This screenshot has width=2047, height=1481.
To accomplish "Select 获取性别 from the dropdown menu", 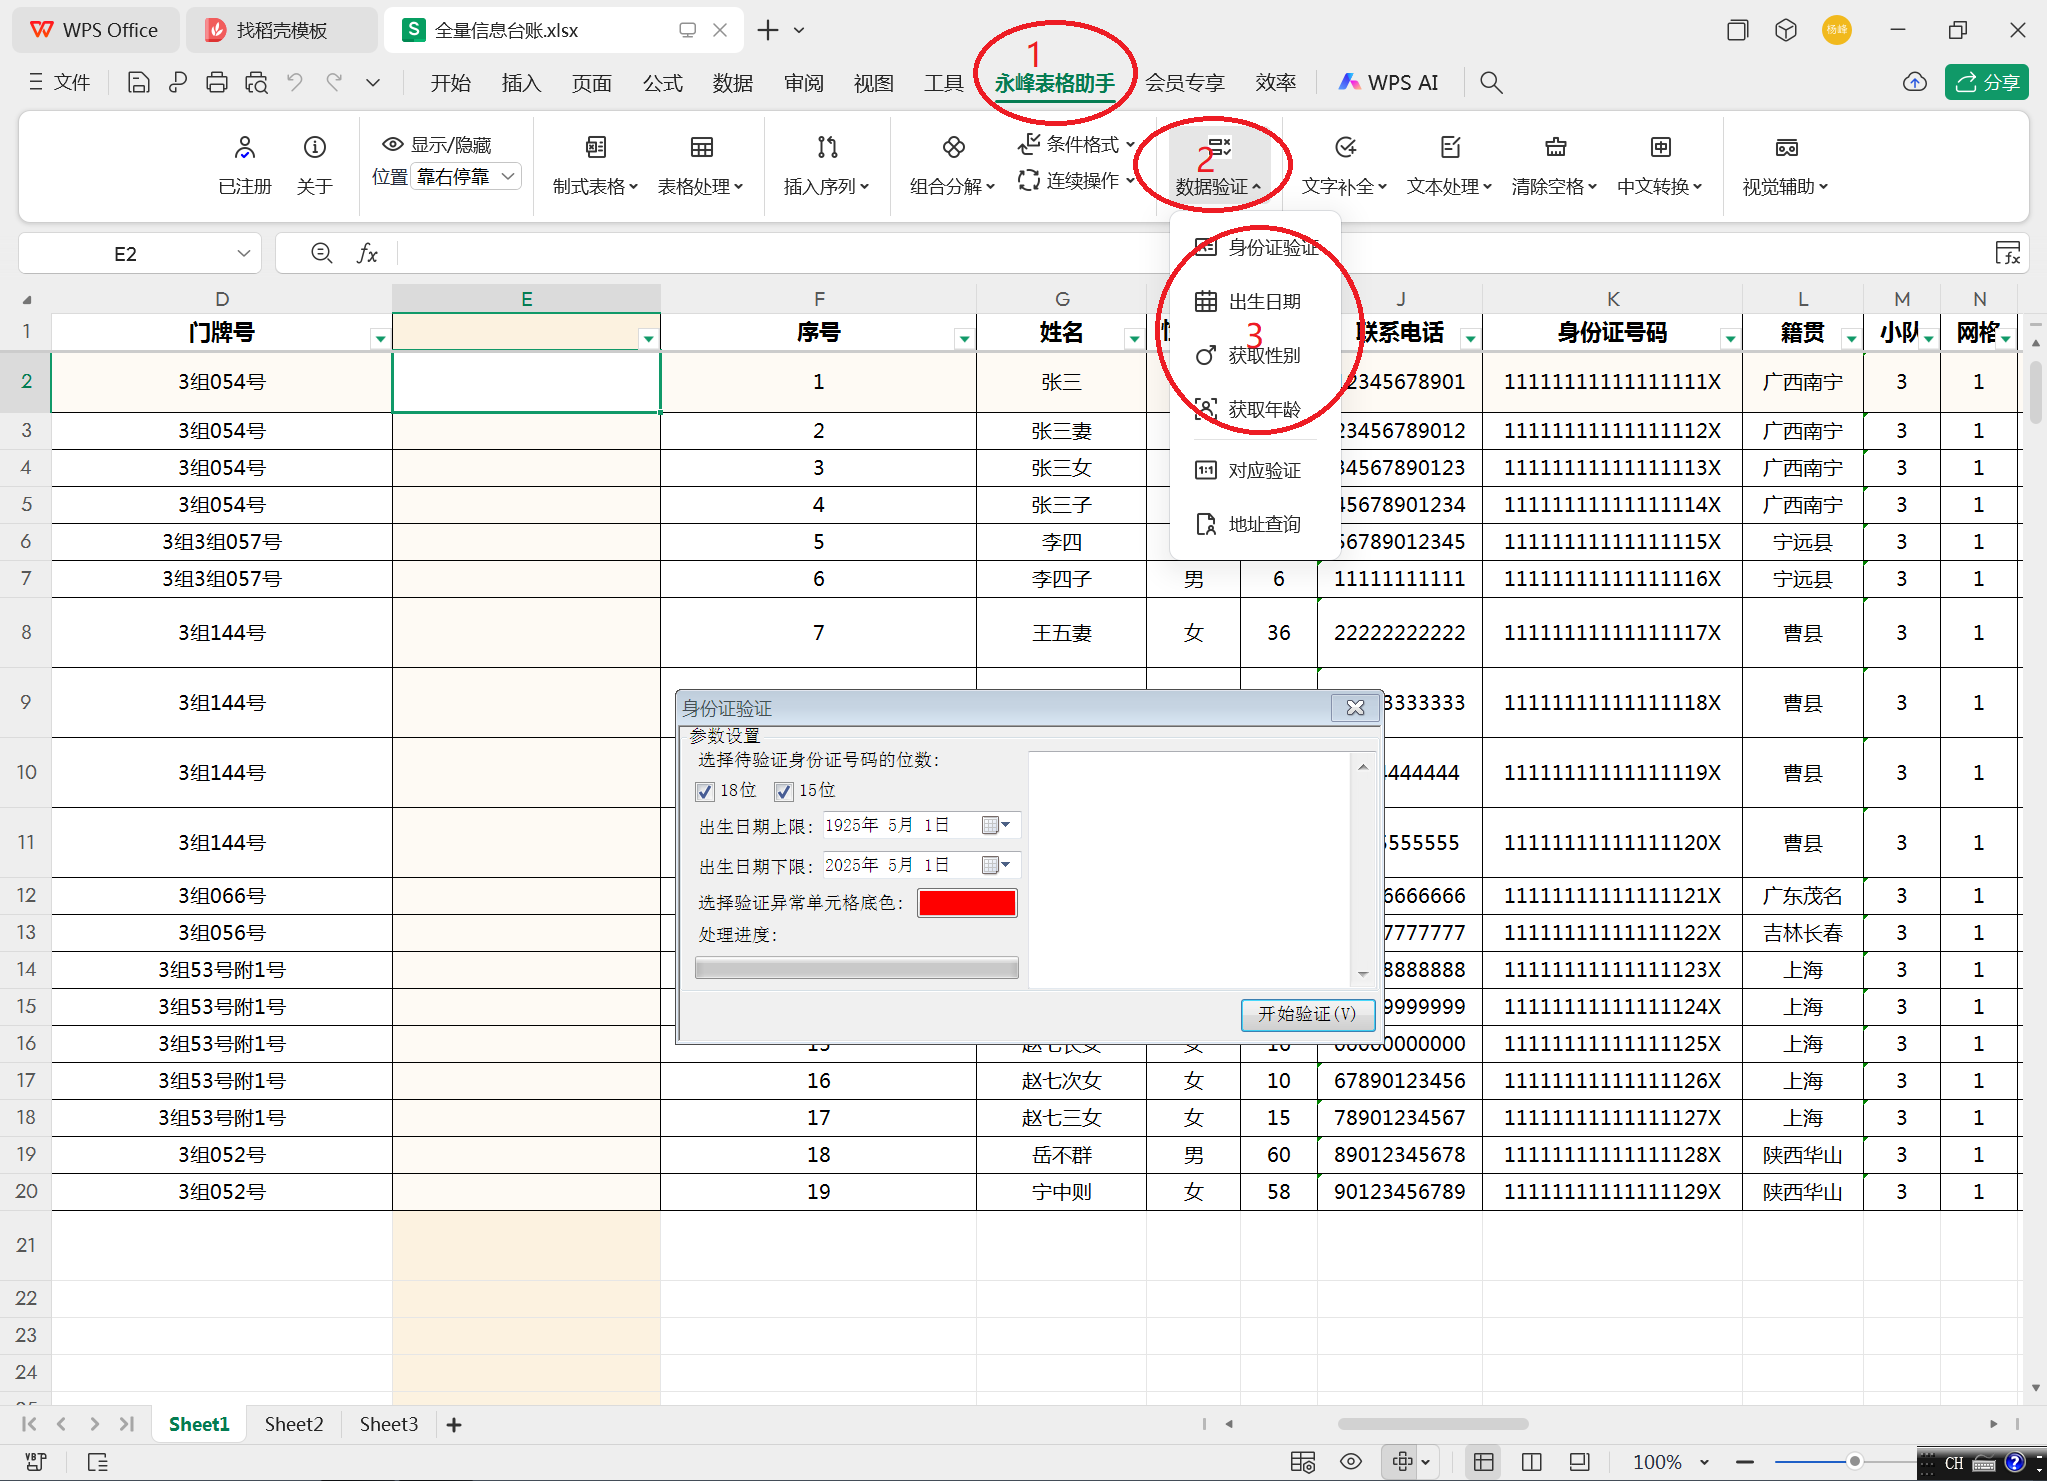I will 1264,355.
